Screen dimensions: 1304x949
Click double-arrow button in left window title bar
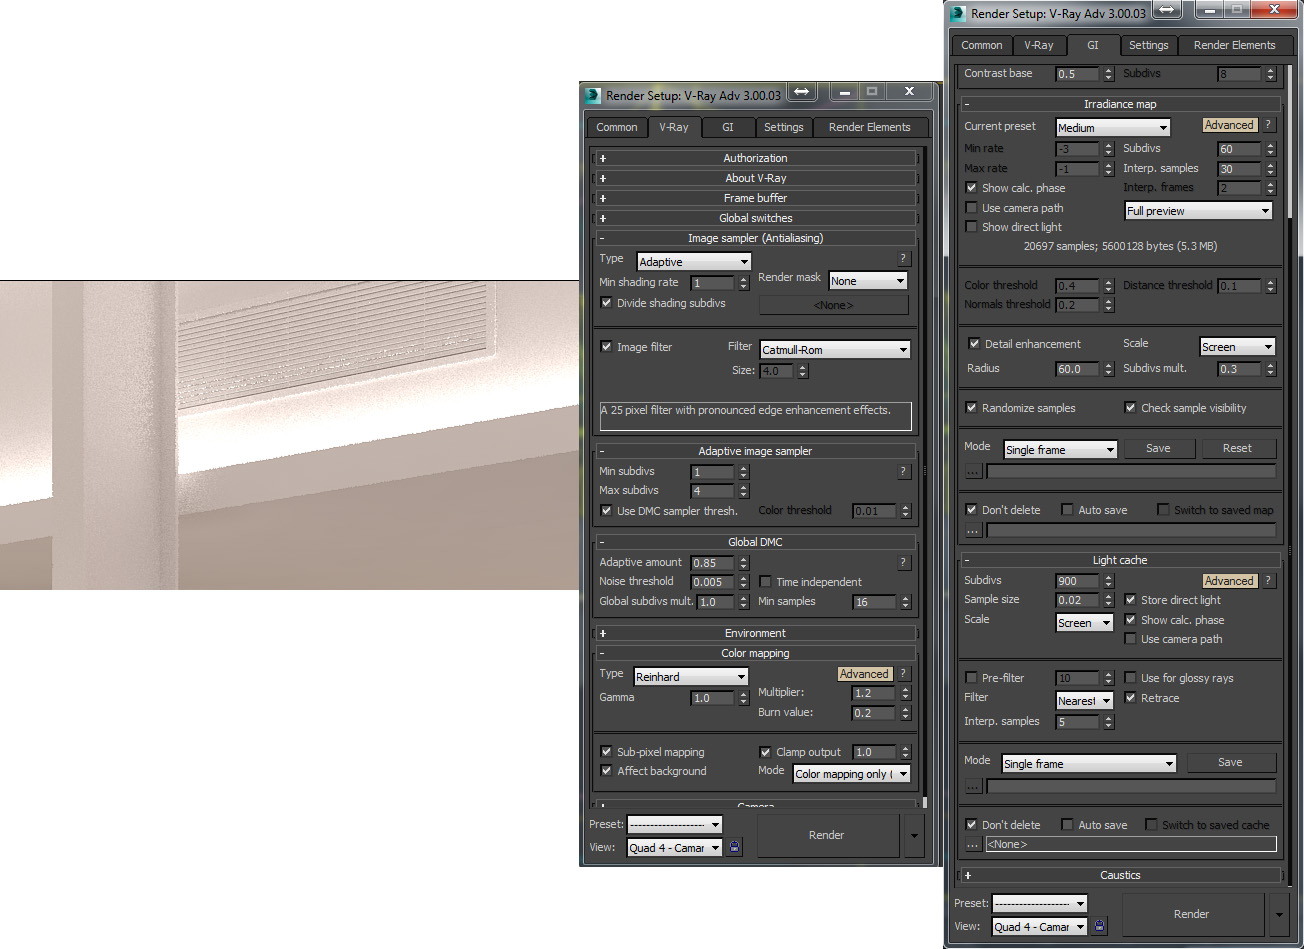pyautogui.click(x=801, y=92)
